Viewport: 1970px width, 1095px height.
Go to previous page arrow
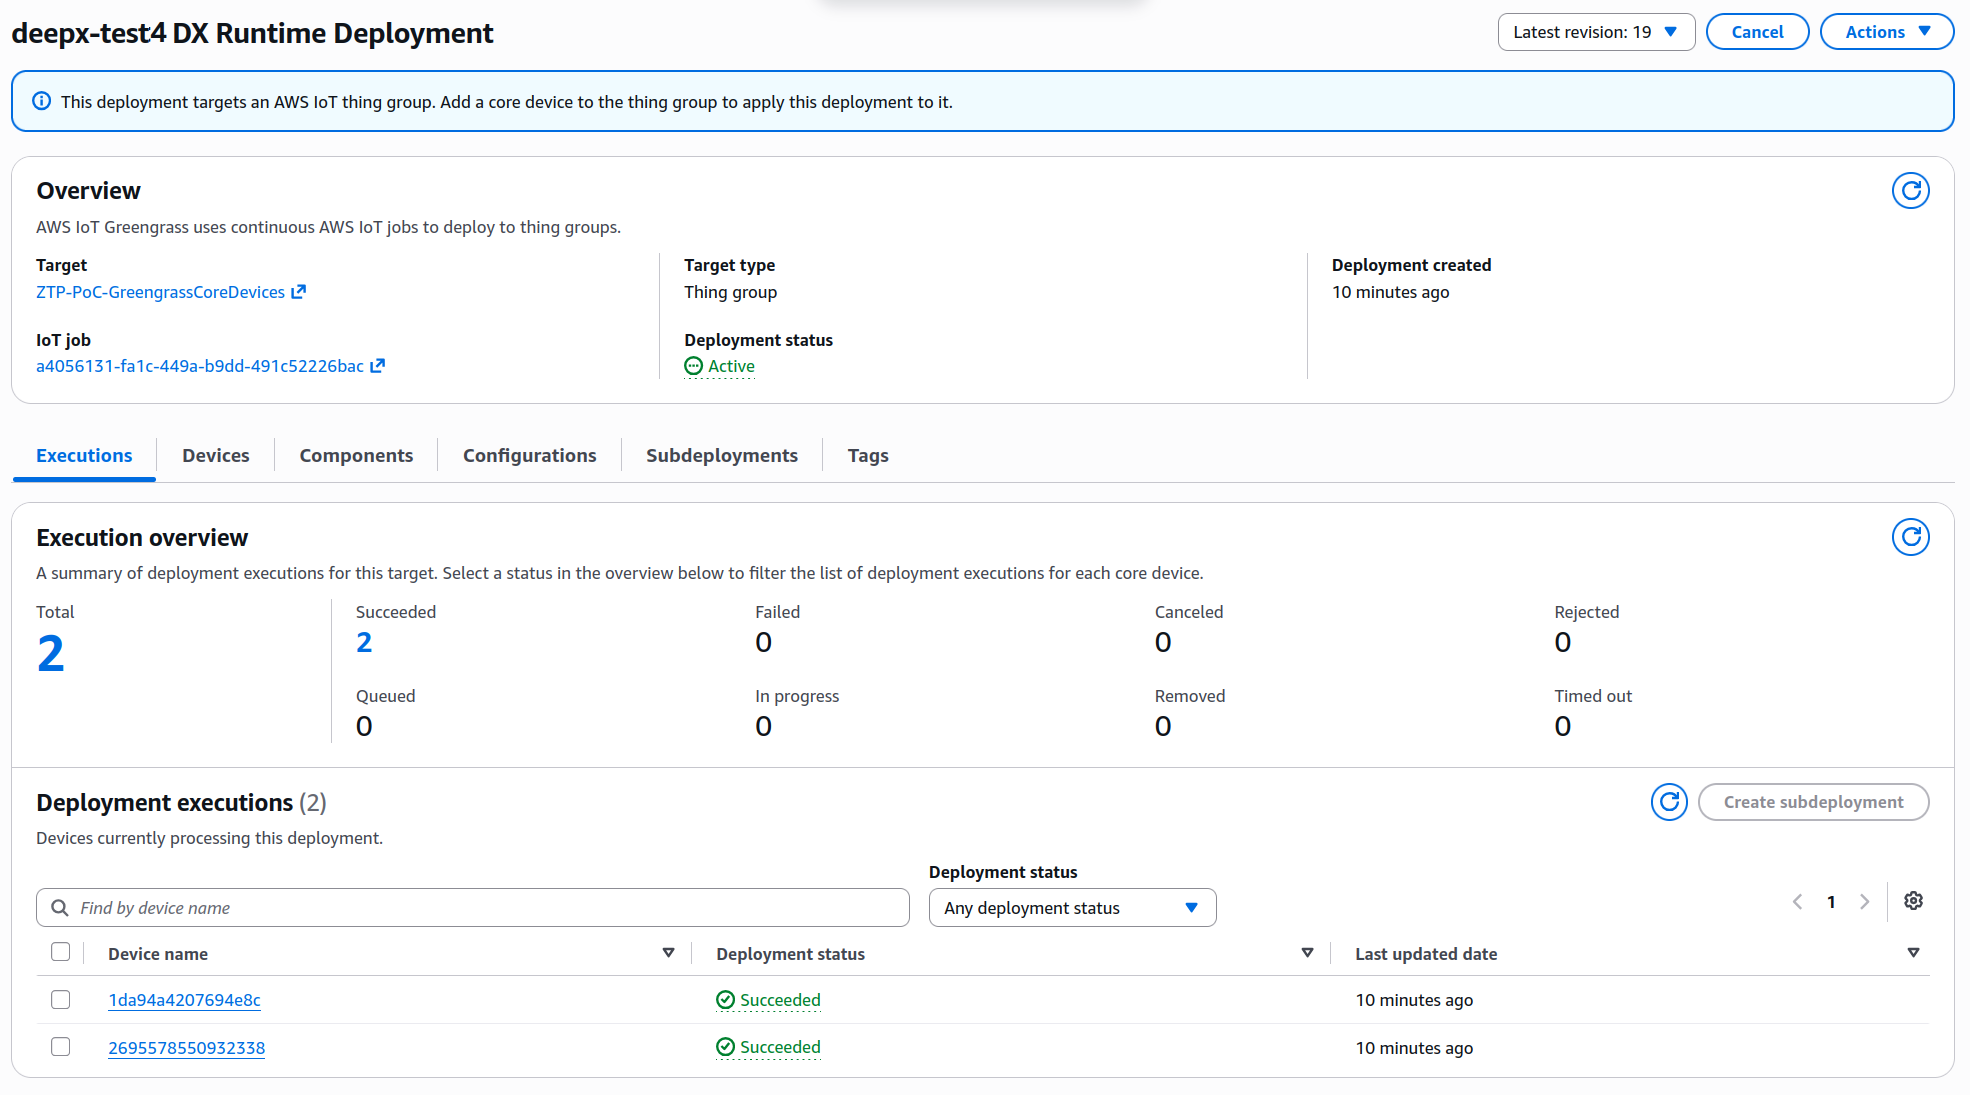(1797, 902)
